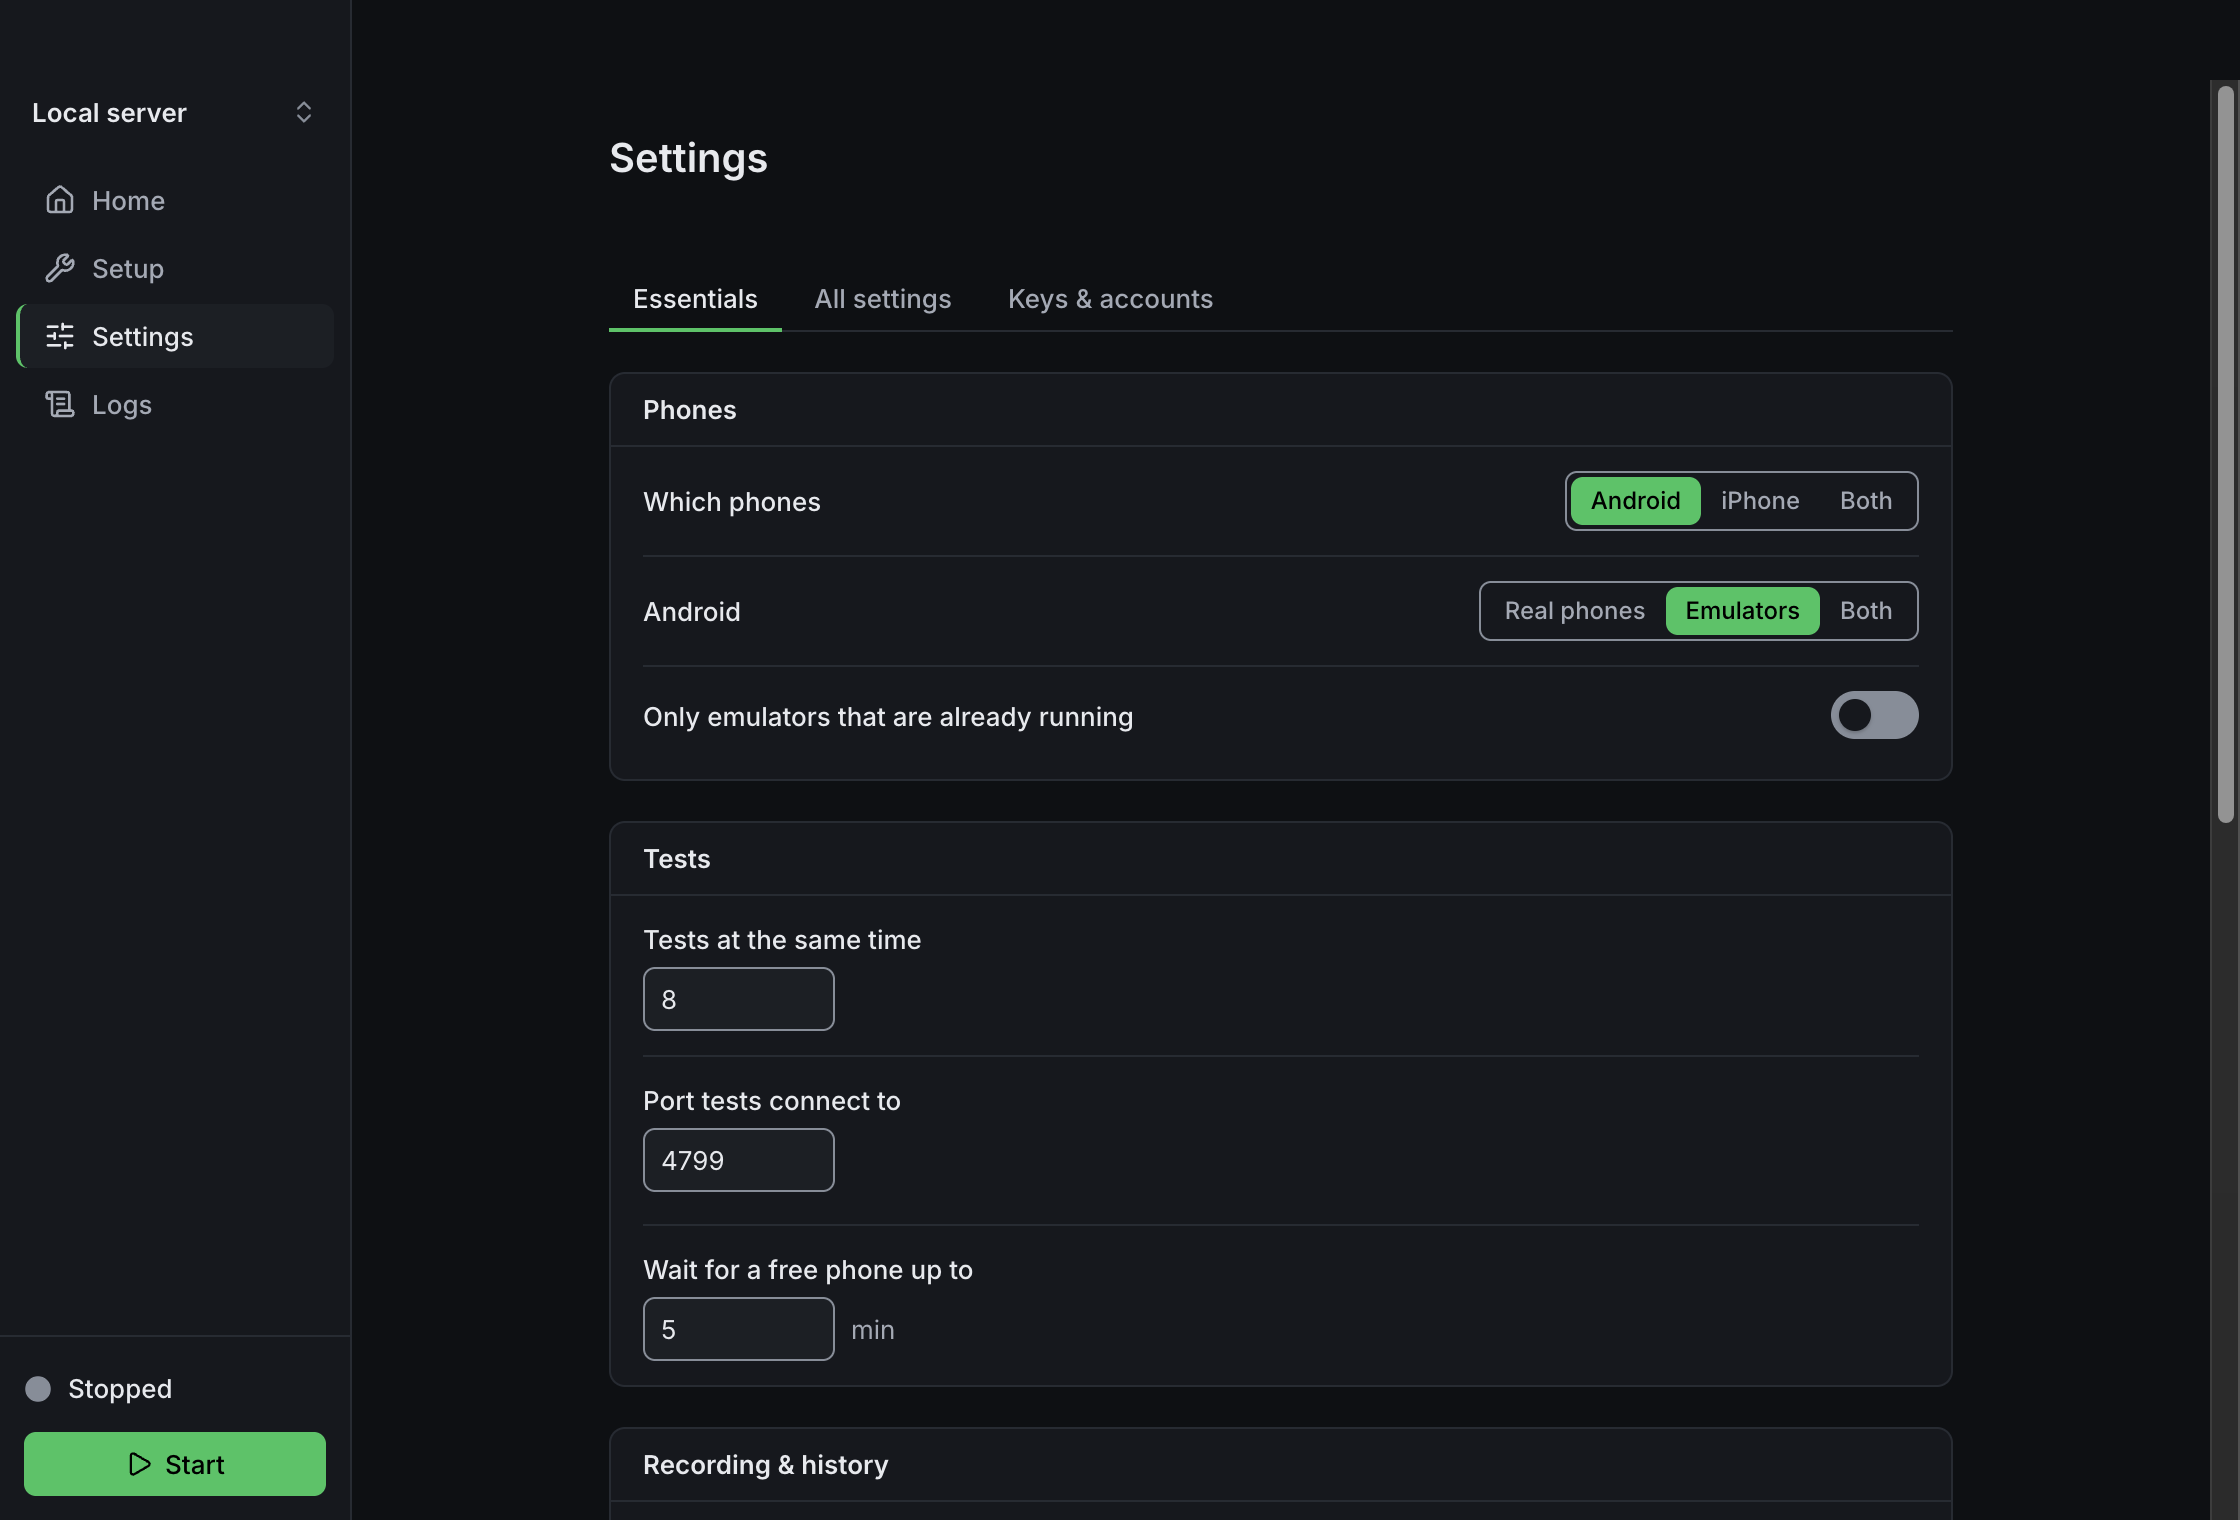Choose Both in the Android row
The width and height of the screenshot is (2240, 1520).
coord(1866,610)
